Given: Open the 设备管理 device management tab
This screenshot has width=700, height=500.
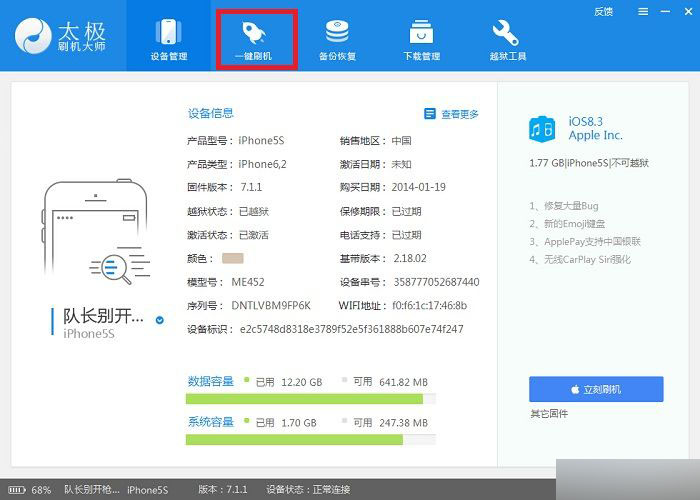Looking at the screenshot, I should [x=168, y=36].
